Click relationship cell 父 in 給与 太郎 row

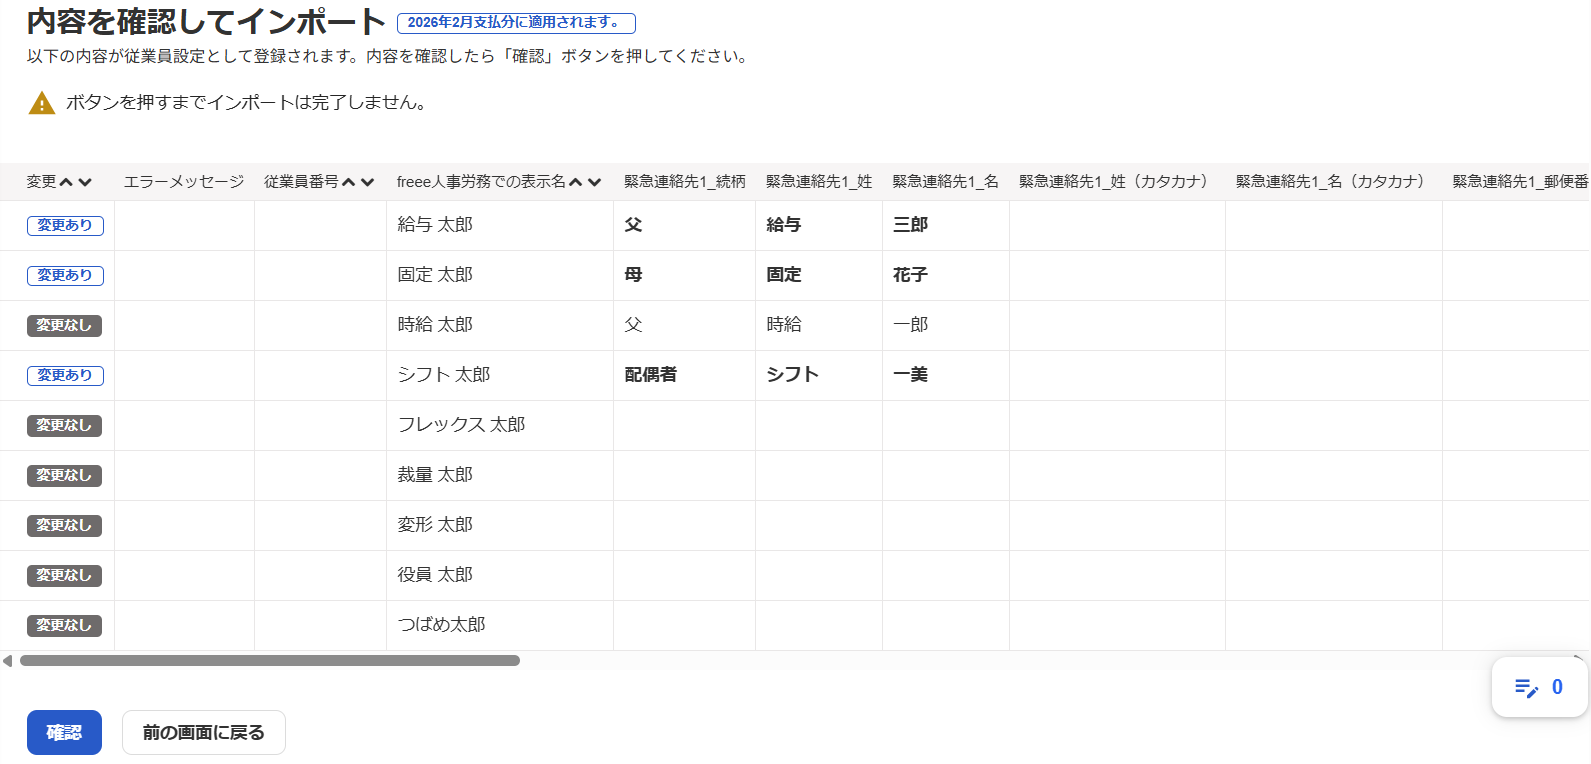click(x=684, y=226)
